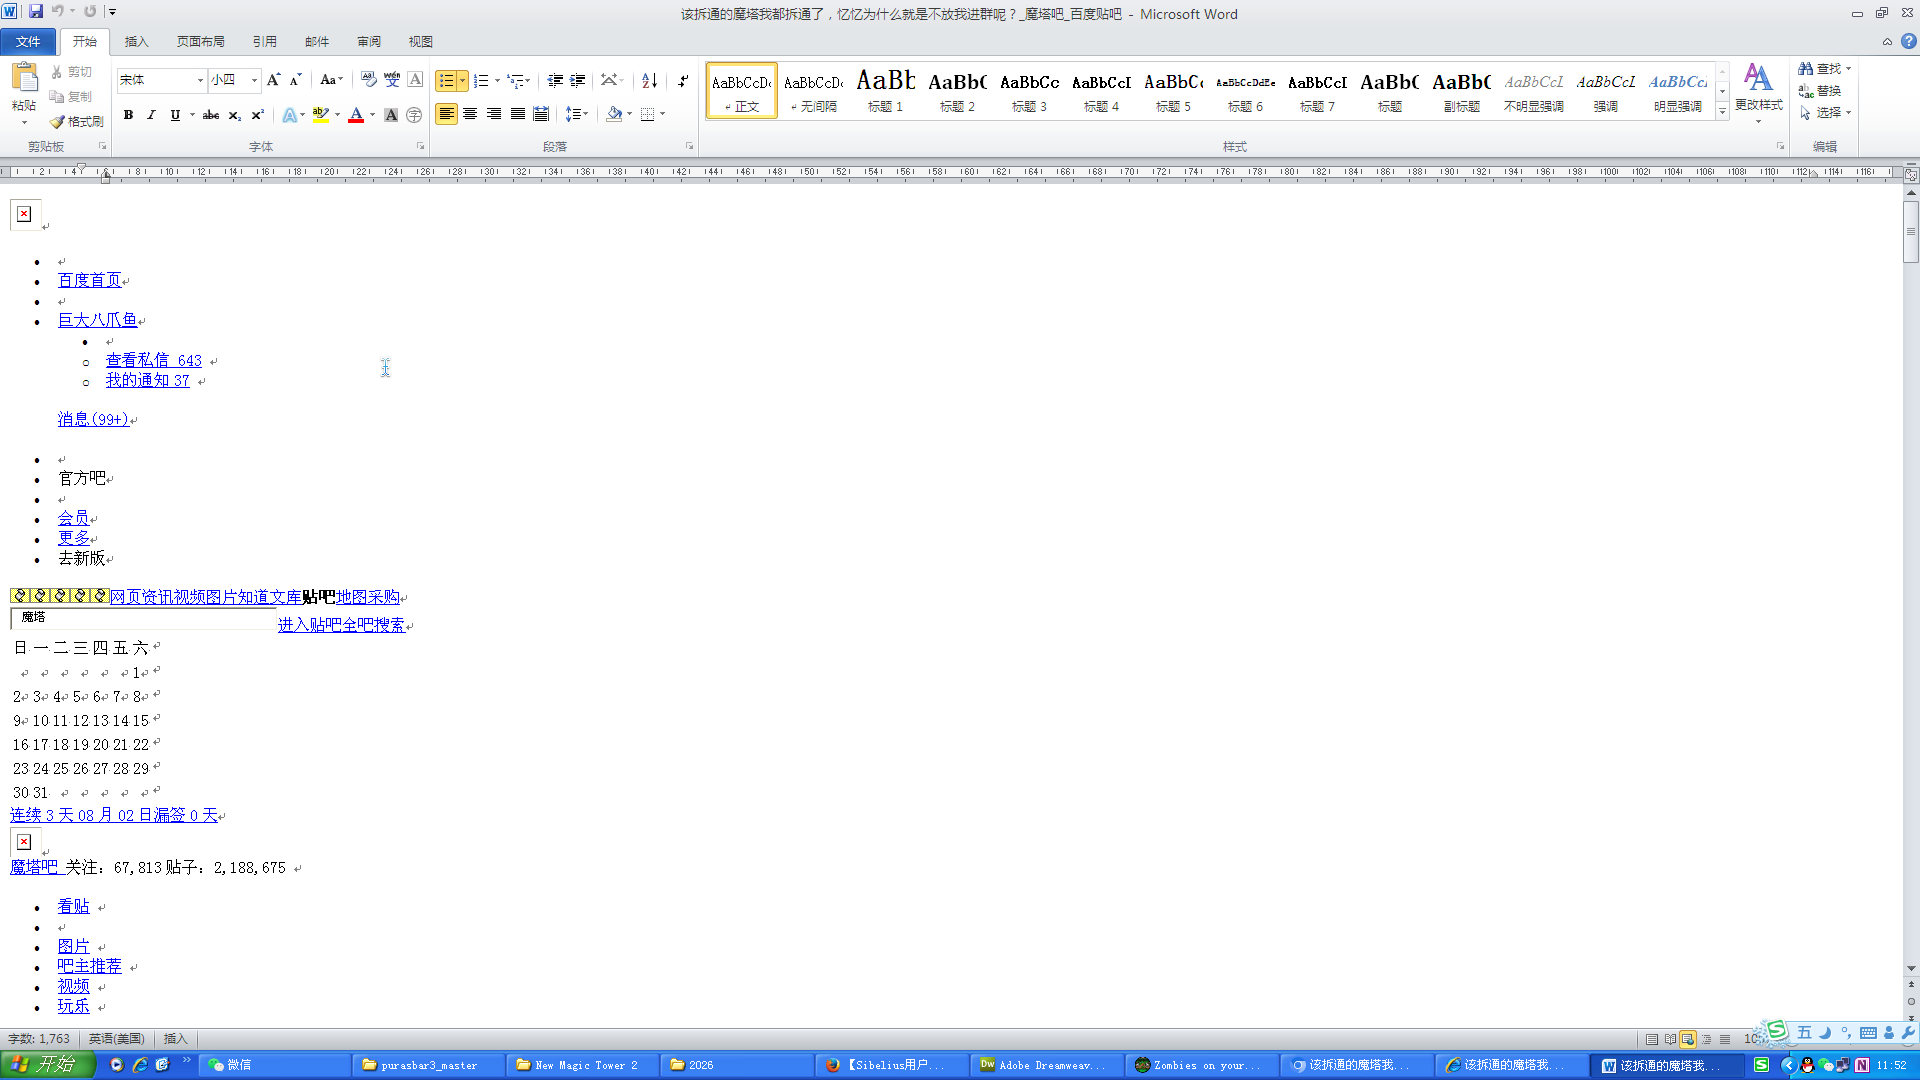Toggle strikethrough formatting
This screenshot has height=1080, width=1920.
tap(211, 115)
